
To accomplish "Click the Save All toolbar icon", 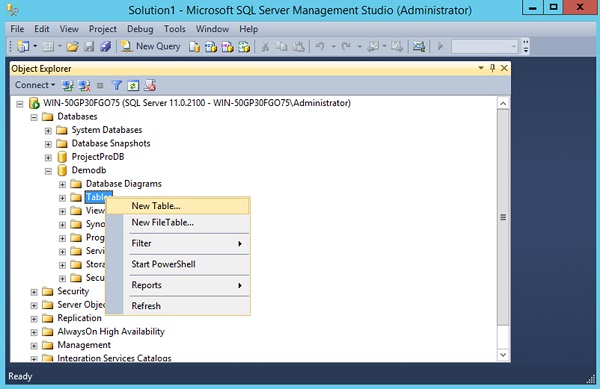I will [x=105, y=47].
